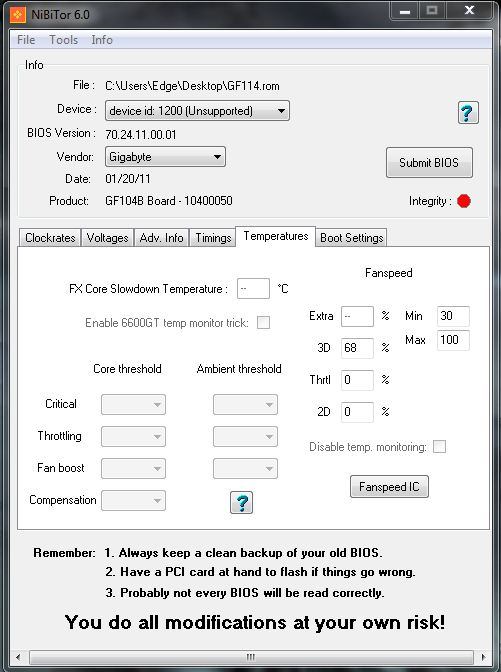
Task: Click the NiBiTor app icon in title bar
Action: pyautogui.click(x=18, y=15)
